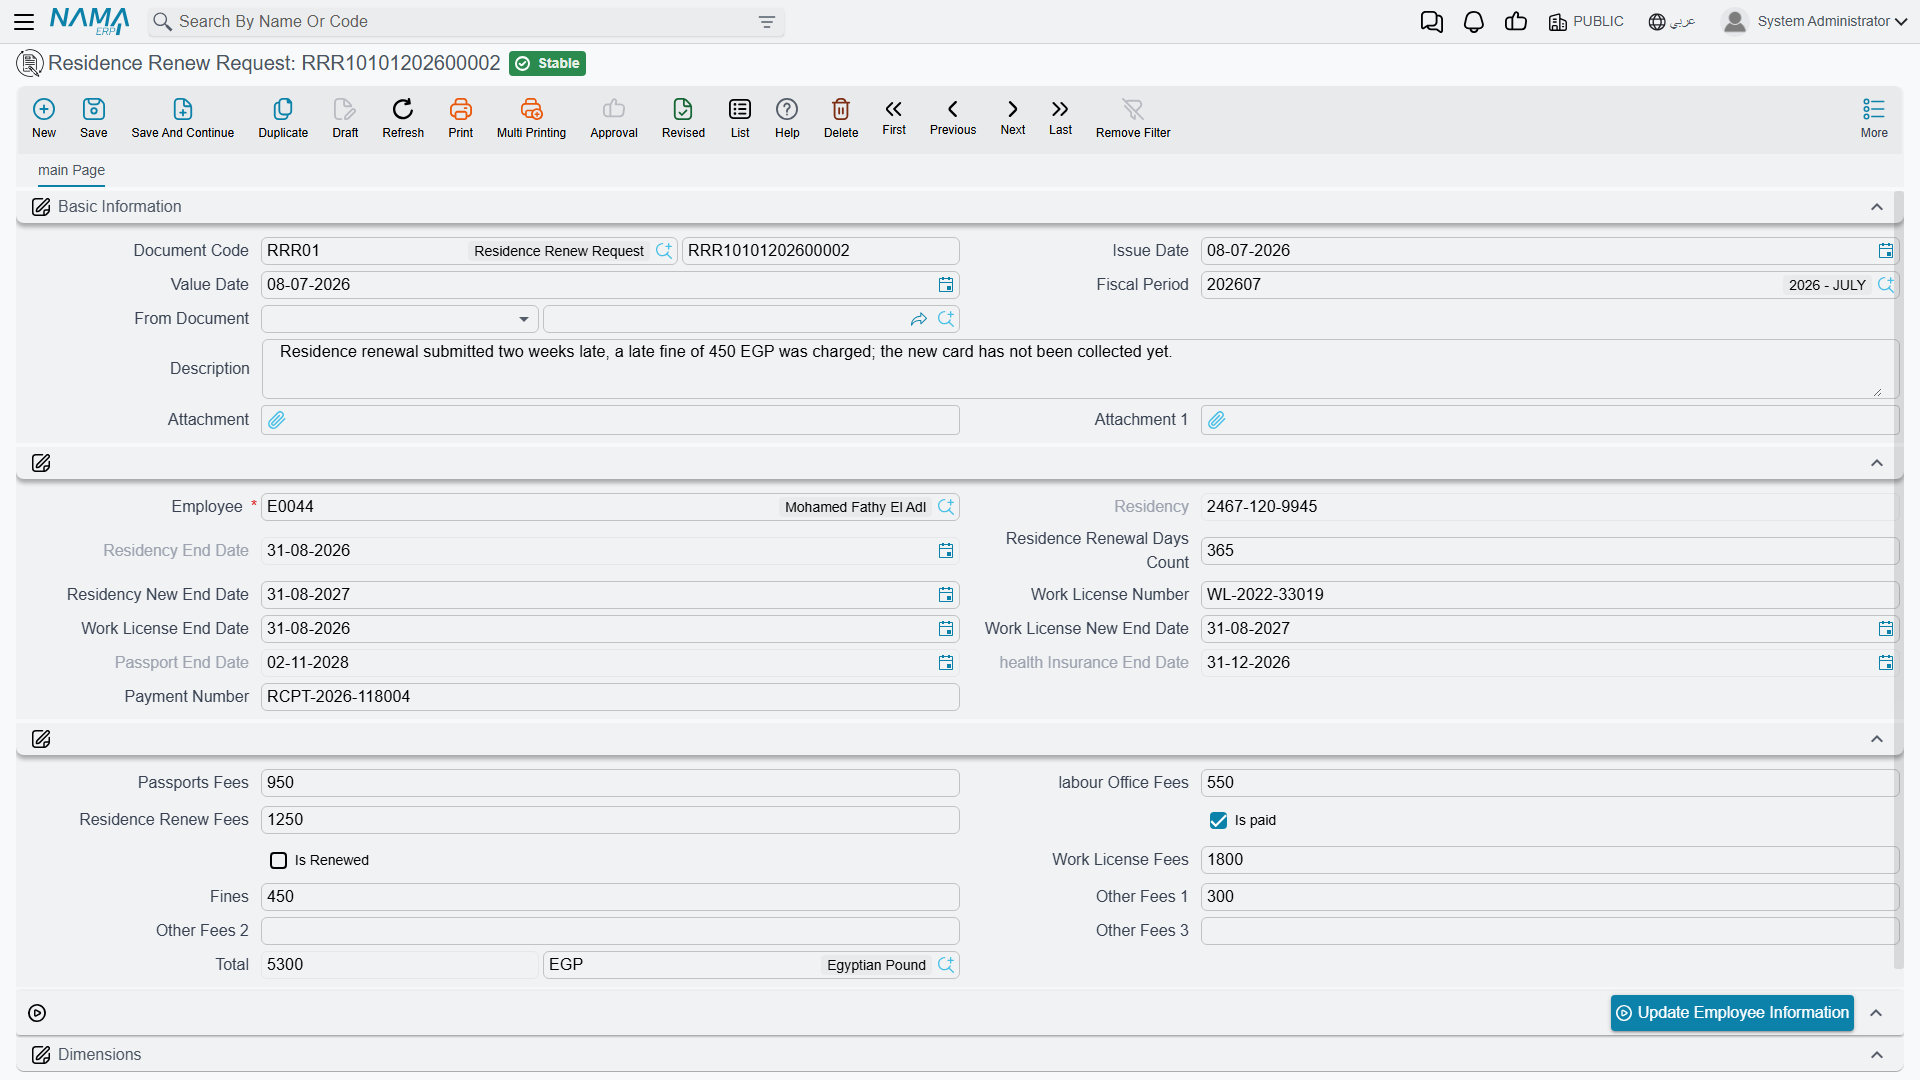This screenshot has height=1080, width=1920.
Task: Open the chat messages icon
Action: coord(1431,22)
